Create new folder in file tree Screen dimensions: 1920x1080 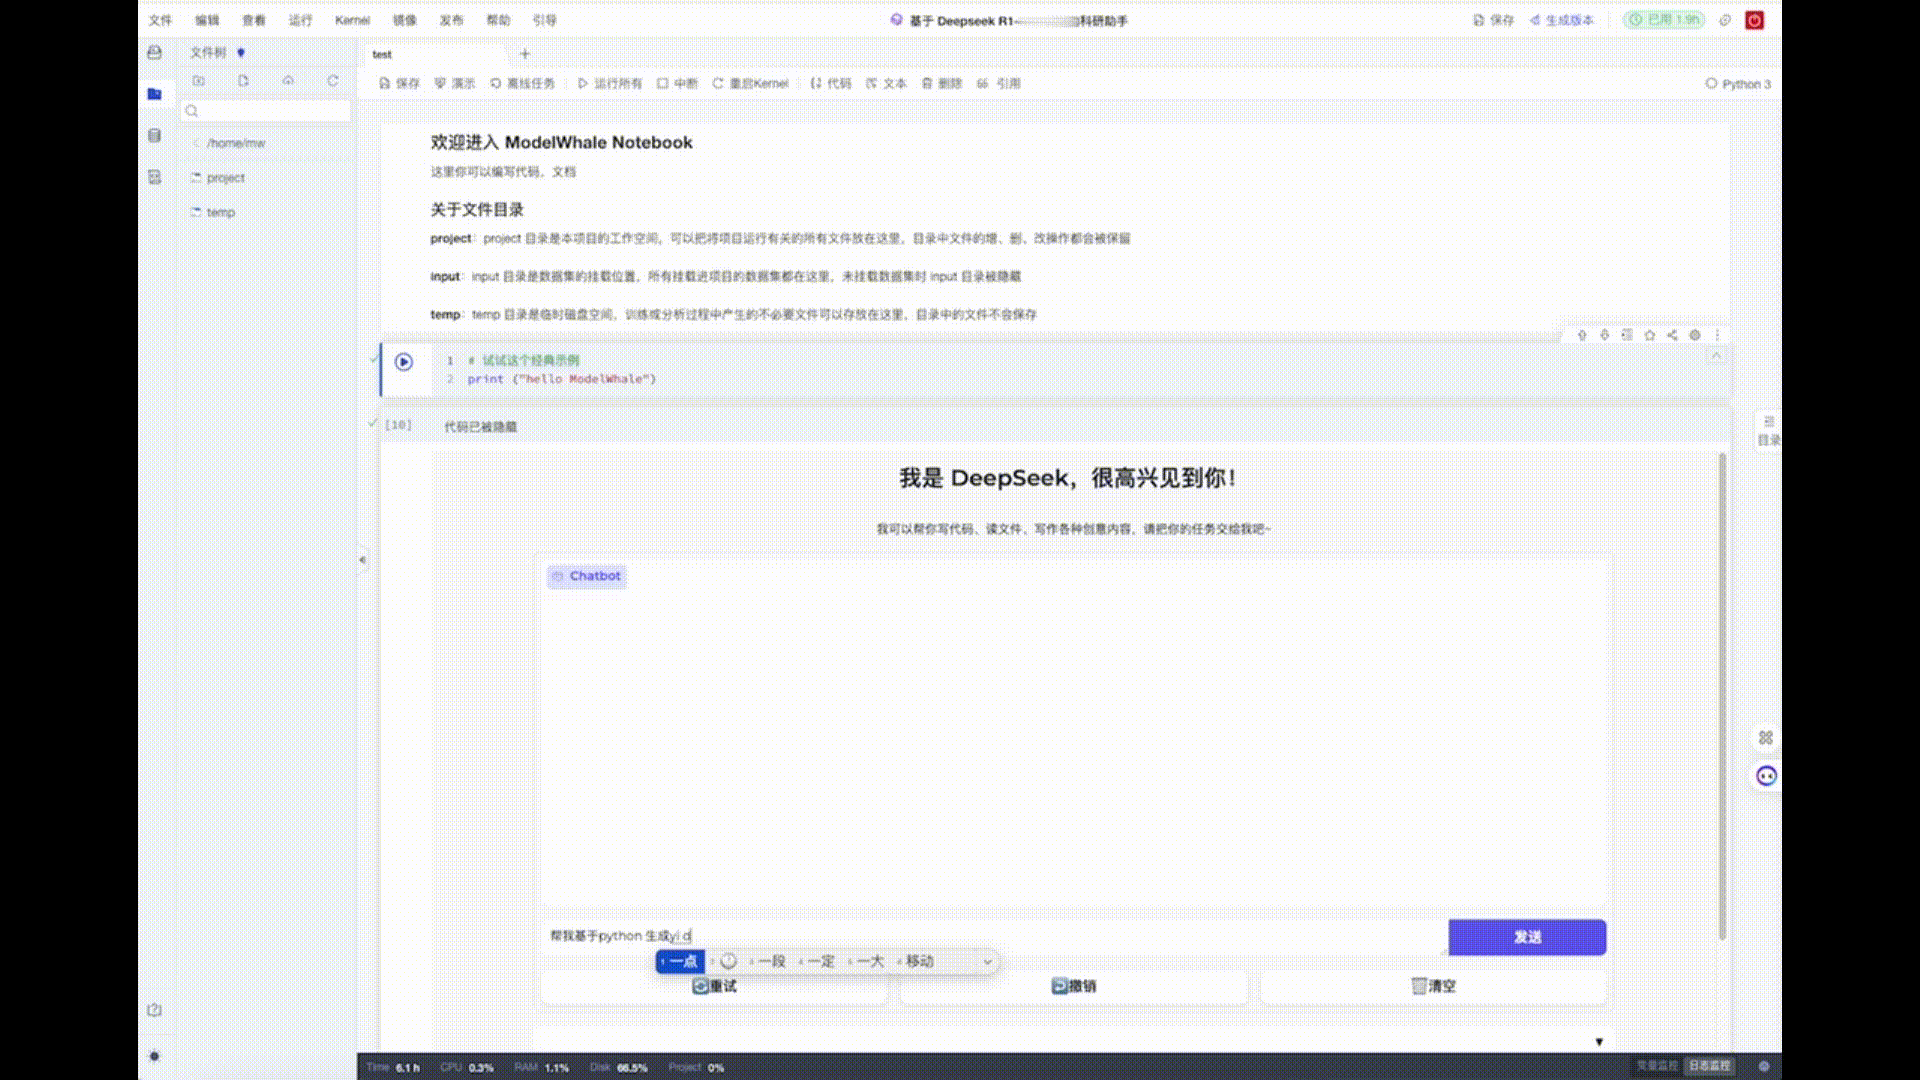(198, 80)
